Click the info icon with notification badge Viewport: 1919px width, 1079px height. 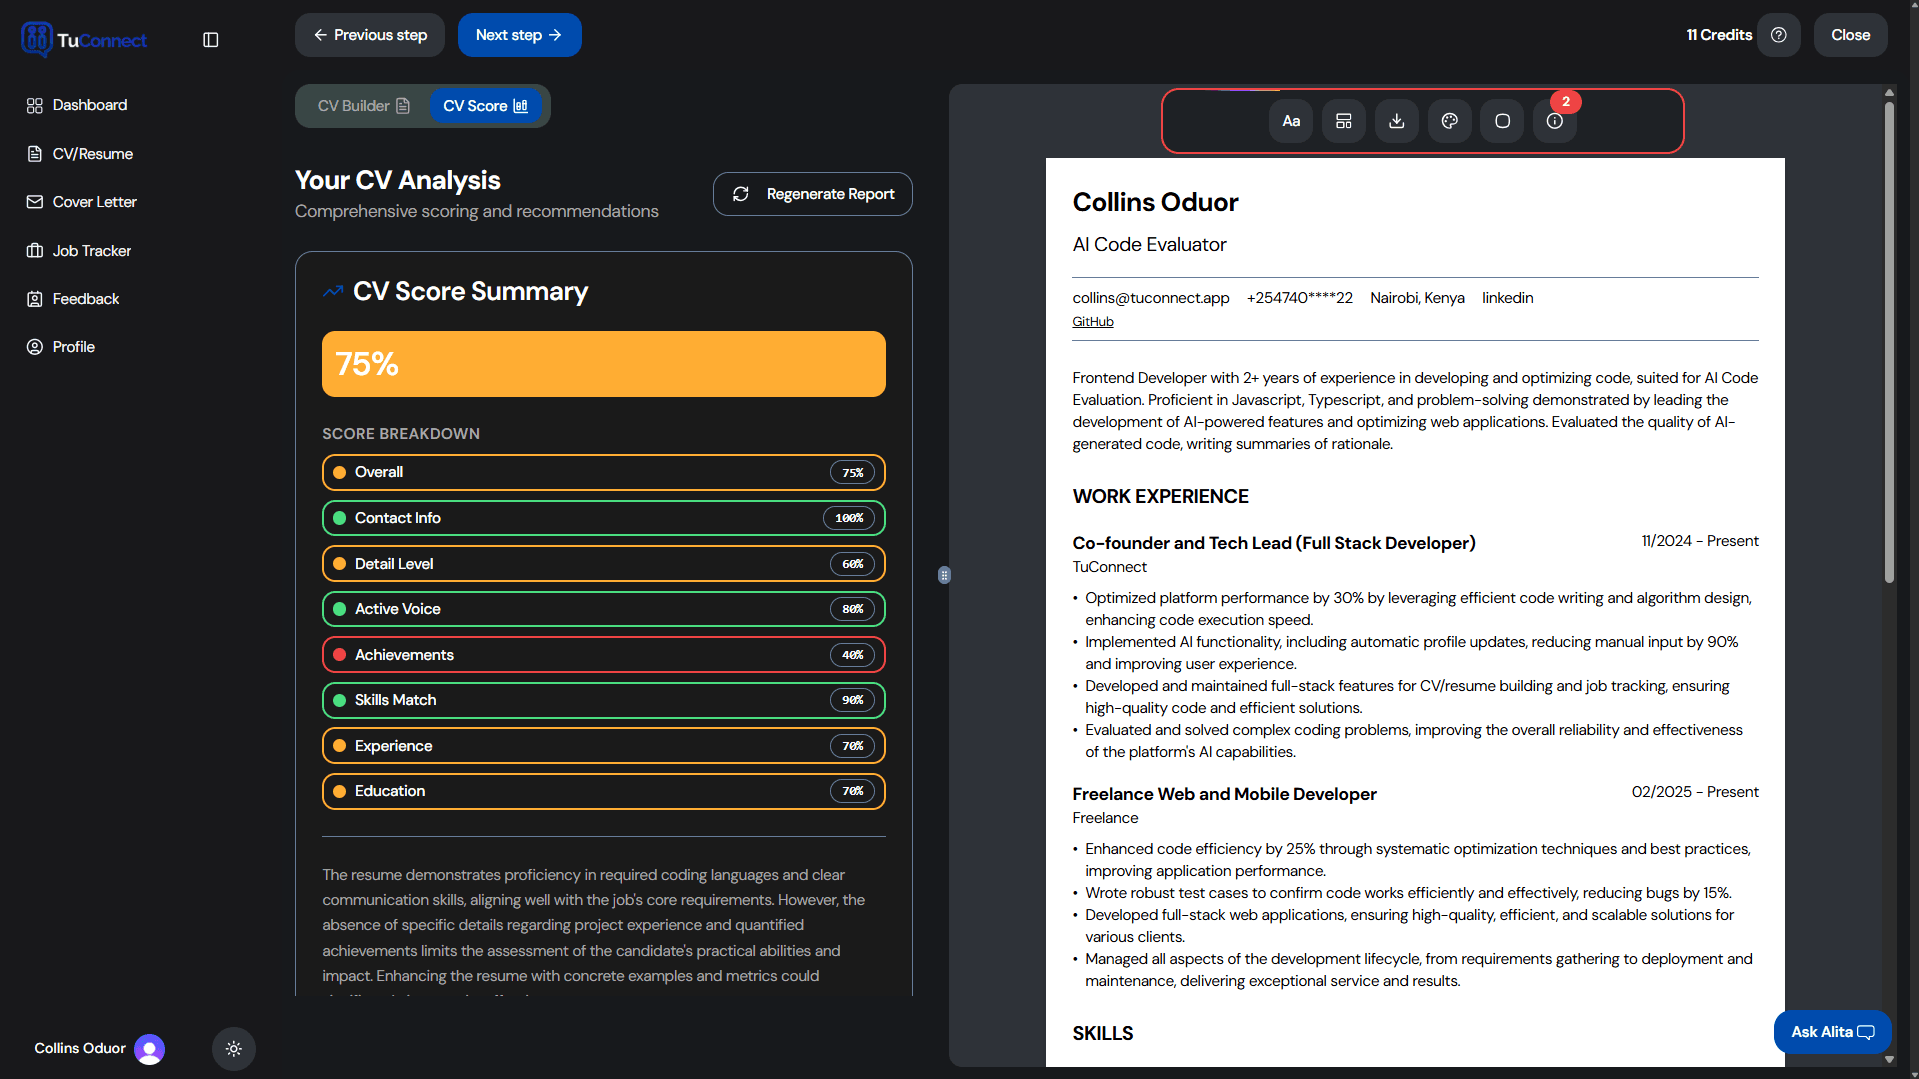point(1554,120)
